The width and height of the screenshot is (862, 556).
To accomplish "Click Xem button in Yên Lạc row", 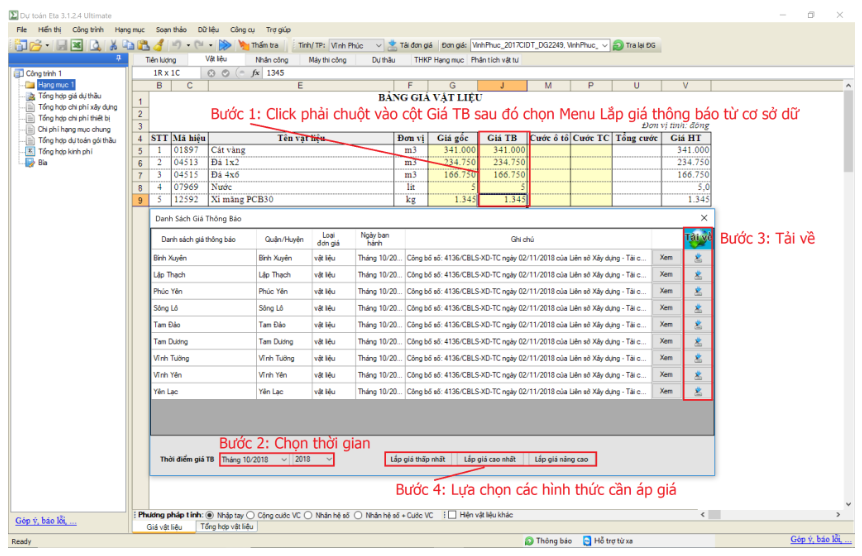I will 666,392.
